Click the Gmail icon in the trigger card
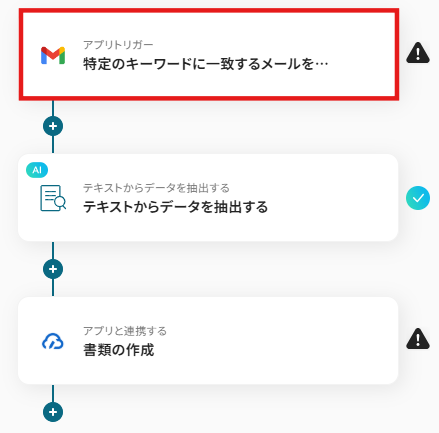This screenshot has width=439, height=433. pos(53,55)
